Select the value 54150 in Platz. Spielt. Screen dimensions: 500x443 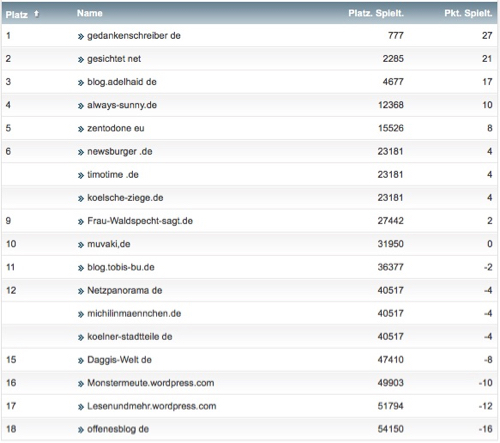point(391,429)
